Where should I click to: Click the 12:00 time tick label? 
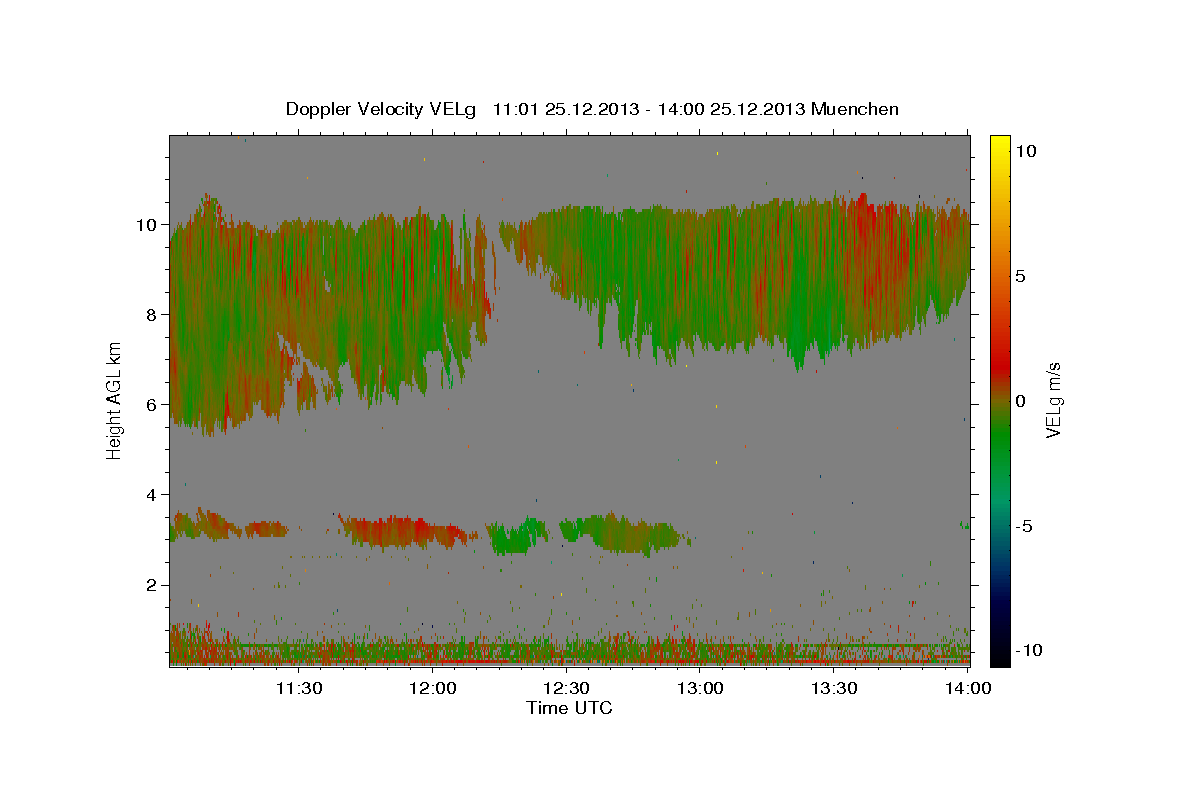click(x=432, y=688)
